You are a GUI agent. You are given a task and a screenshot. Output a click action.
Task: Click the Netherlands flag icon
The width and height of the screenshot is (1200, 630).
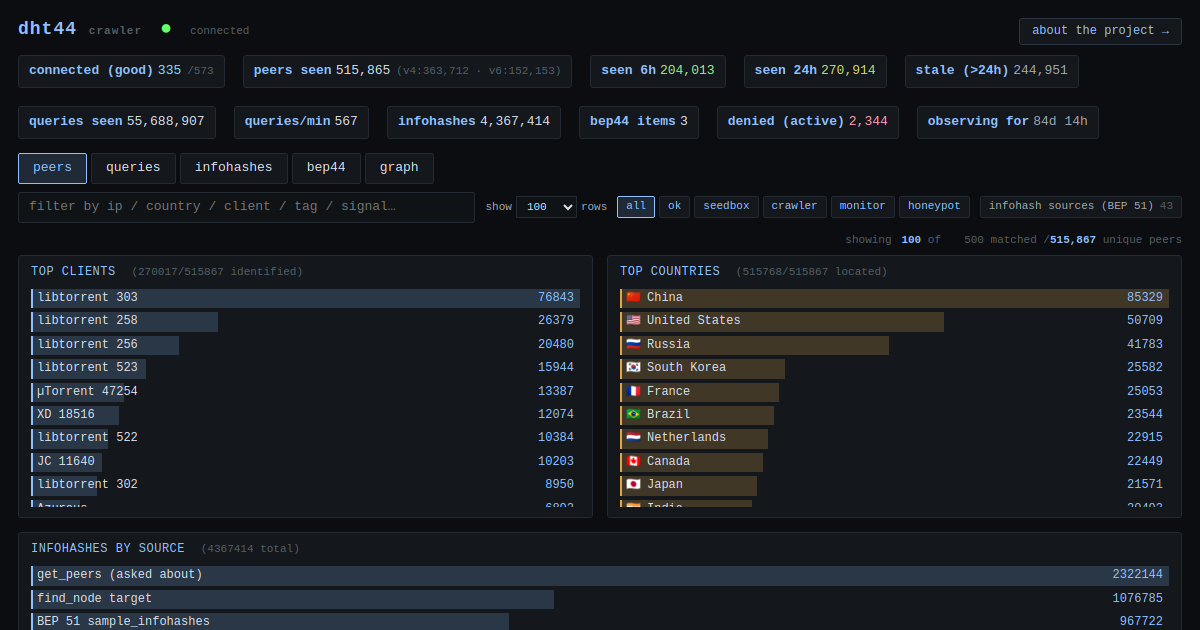pyautogui.click(x=633, y=437)
